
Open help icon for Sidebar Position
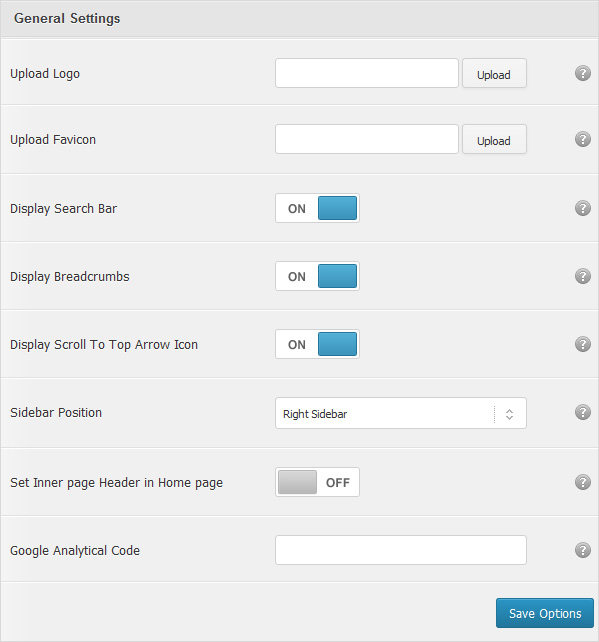coord(583,412)
